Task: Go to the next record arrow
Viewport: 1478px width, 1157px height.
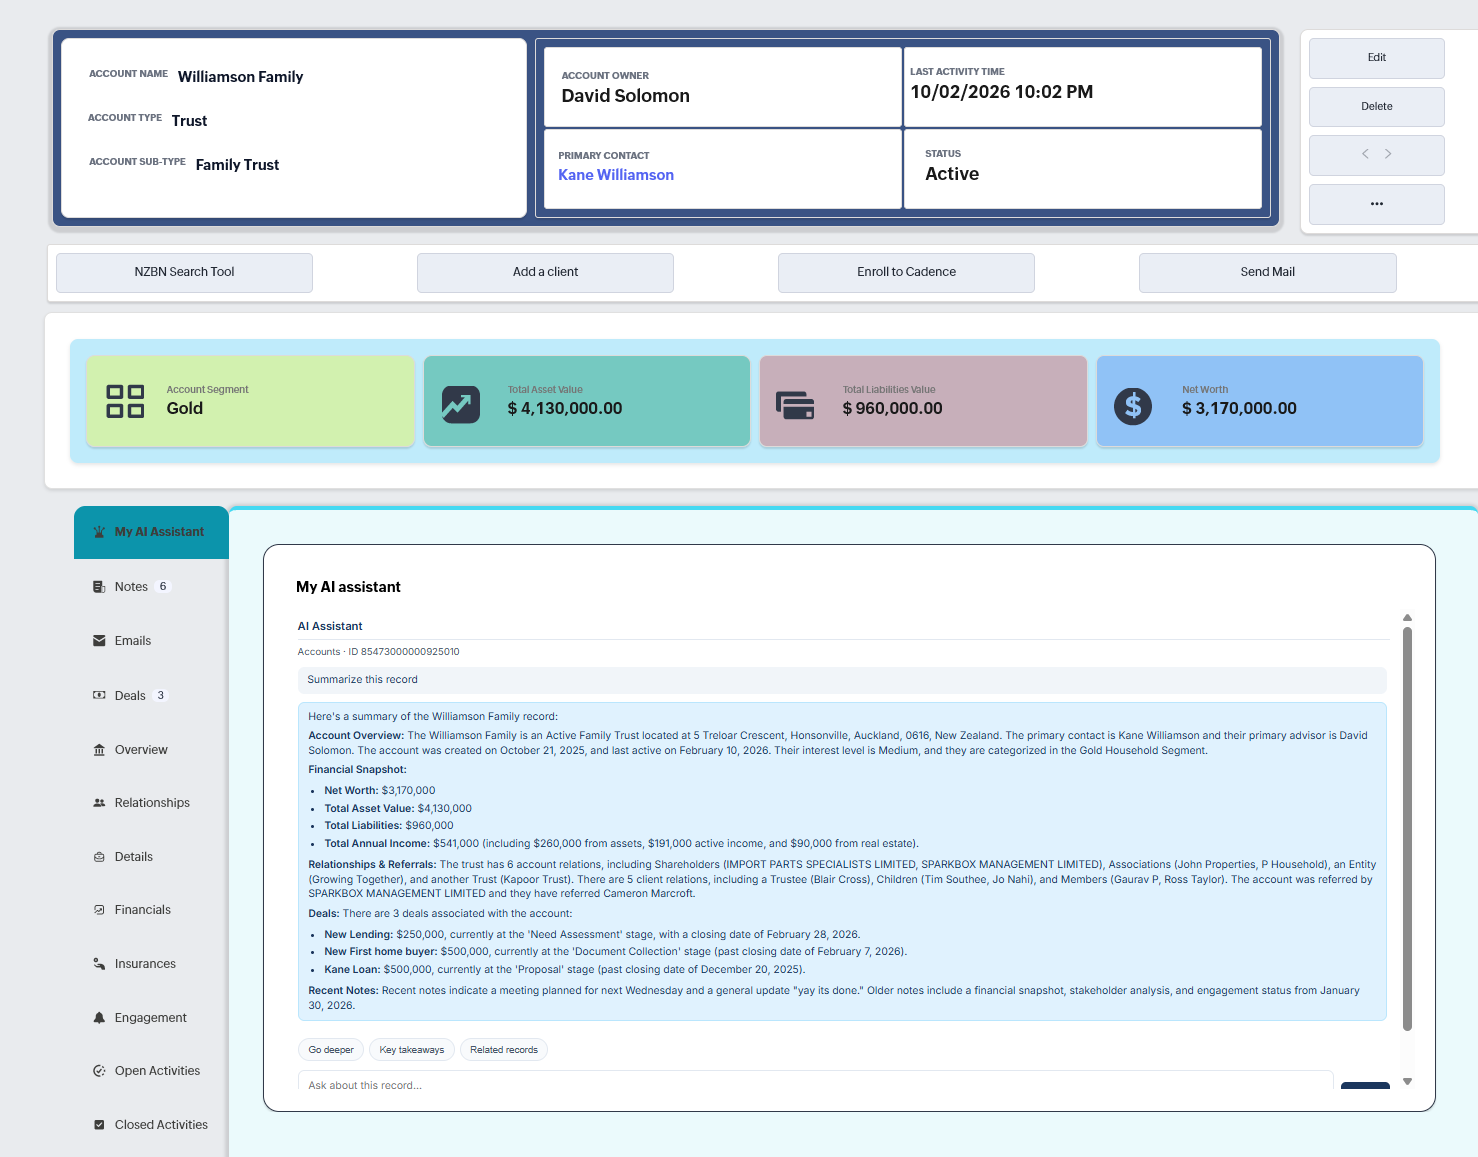Action: tap(1388, 154)
